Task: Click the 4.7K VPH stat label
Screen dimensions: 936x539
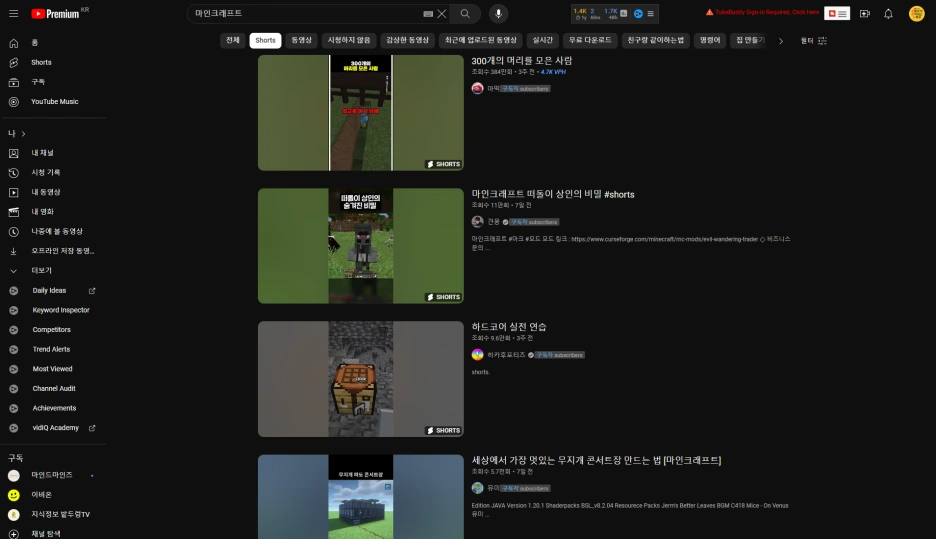Action: [553, 72]
